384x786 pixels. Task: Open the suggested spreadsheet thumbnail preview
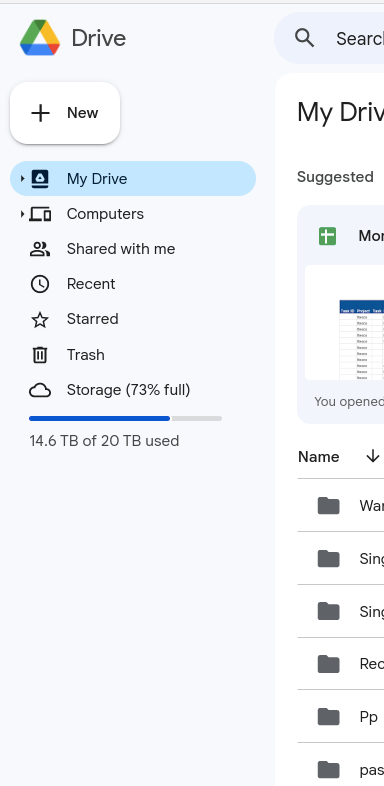point(344,322)
